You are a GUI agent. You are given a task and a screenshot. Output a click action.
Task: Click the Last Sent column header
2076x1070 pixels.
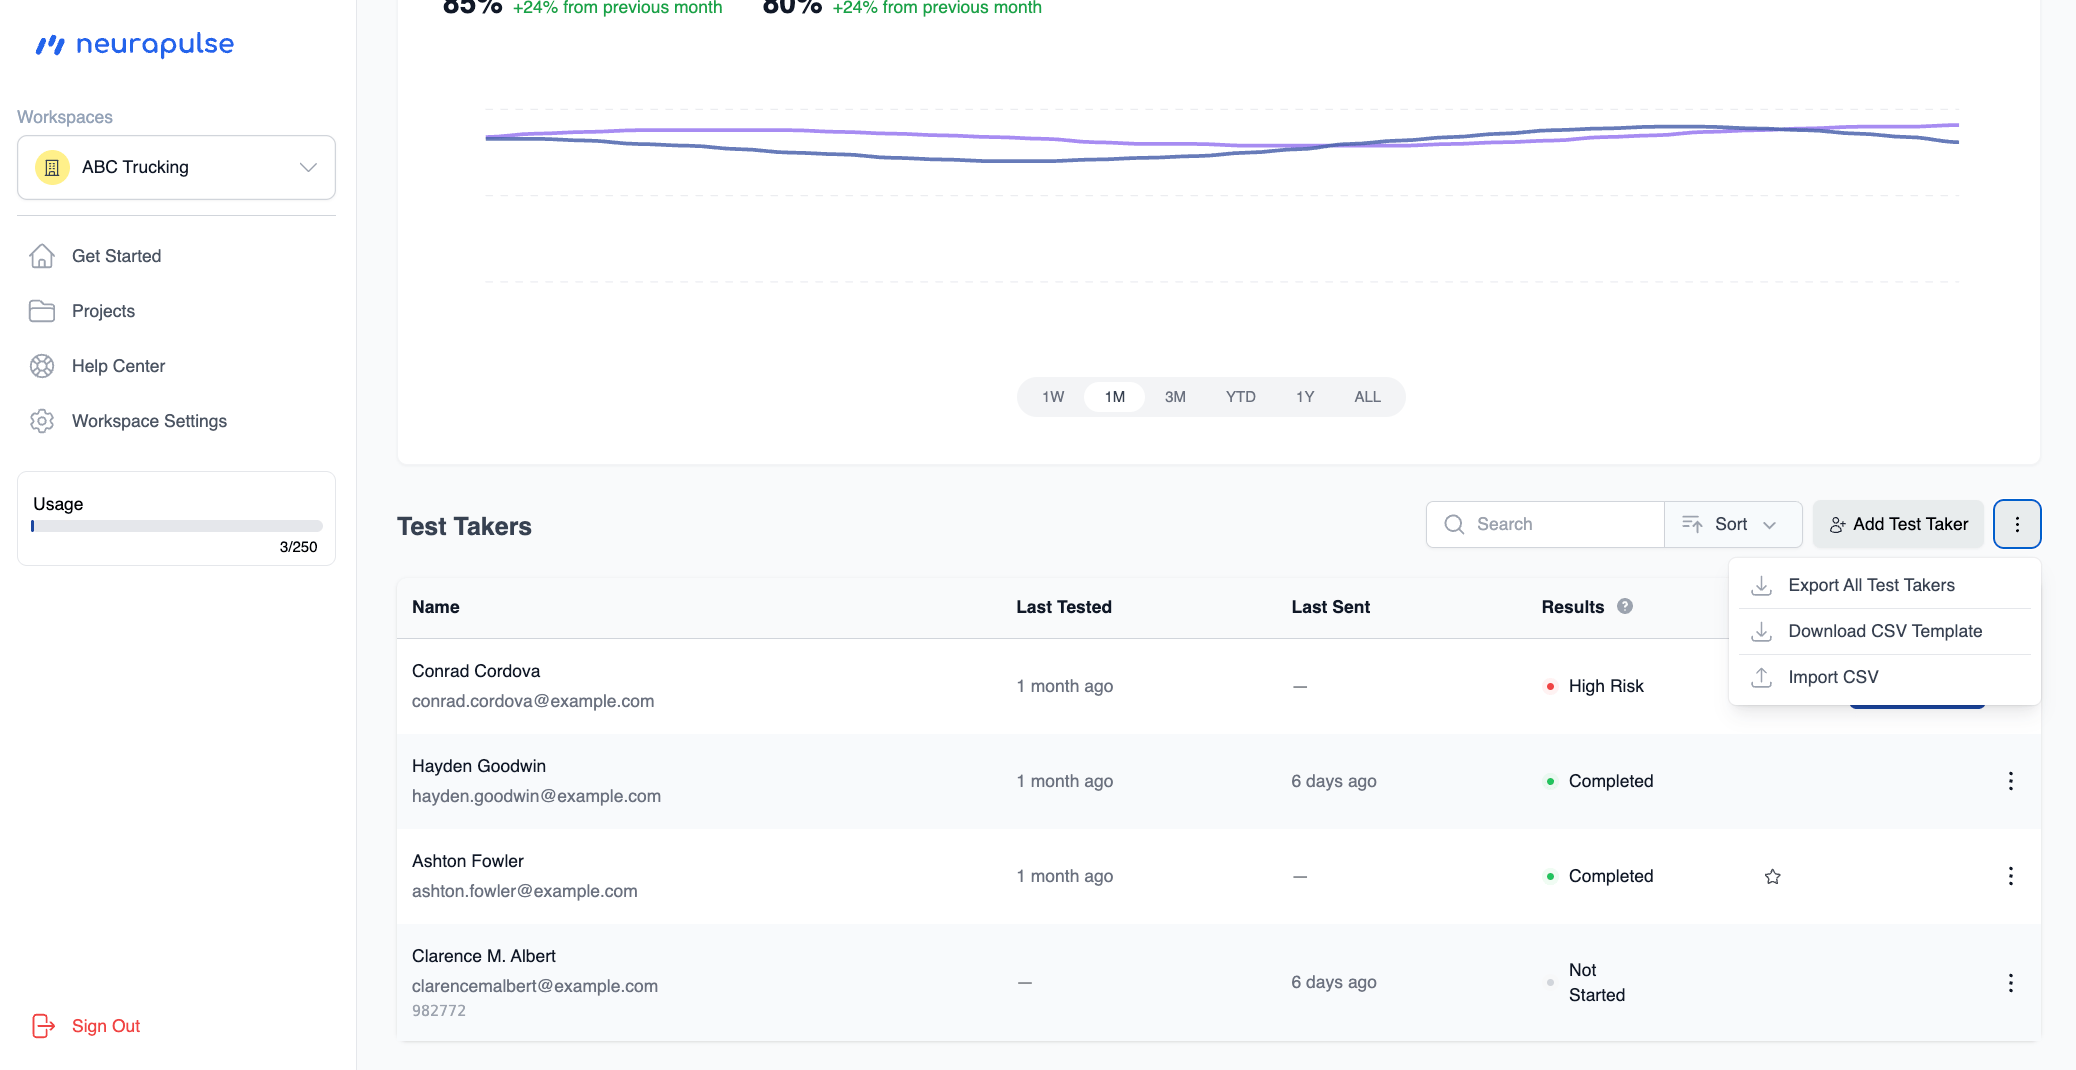point(1331,607)
